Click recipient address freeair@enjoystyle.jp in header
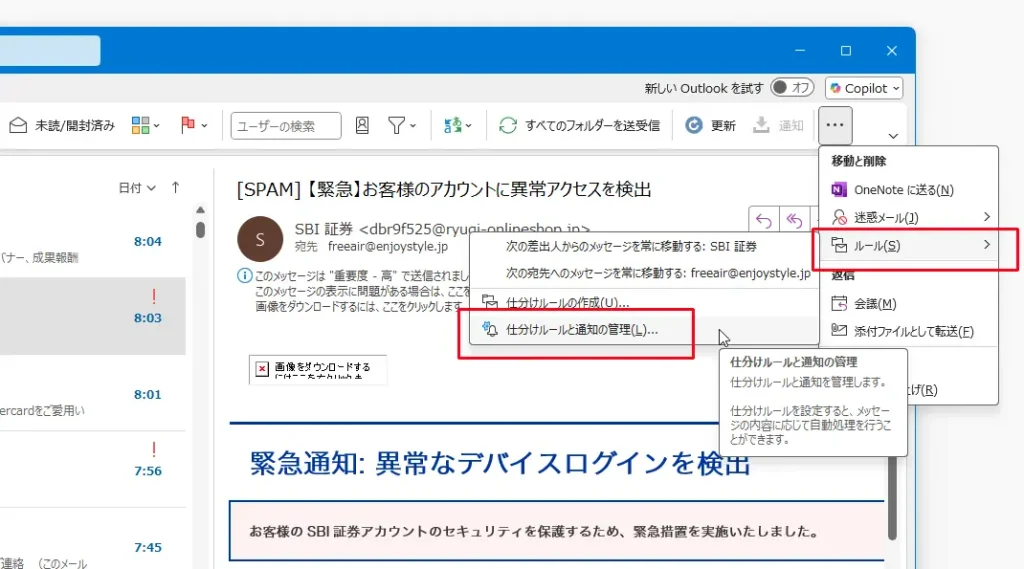The height and width of the screenshot is (569, 1024). click(388, 246)
